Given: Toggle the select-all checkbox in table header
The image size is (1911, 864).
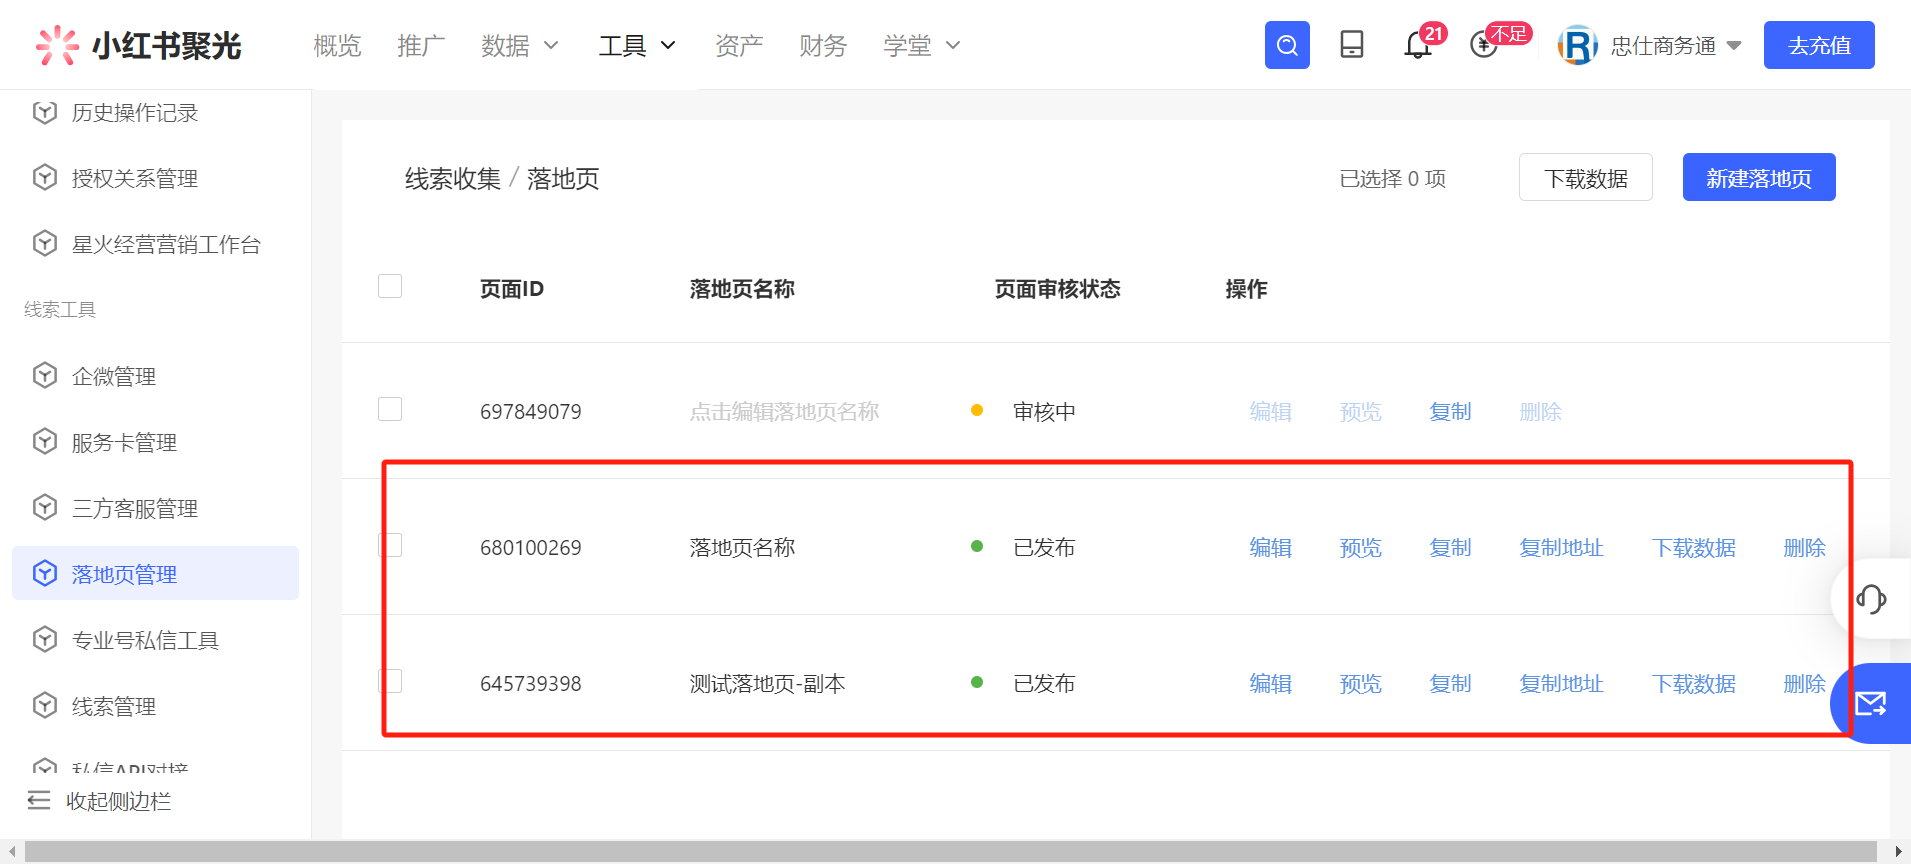Looking at the screenshot, I should point(390,287).
